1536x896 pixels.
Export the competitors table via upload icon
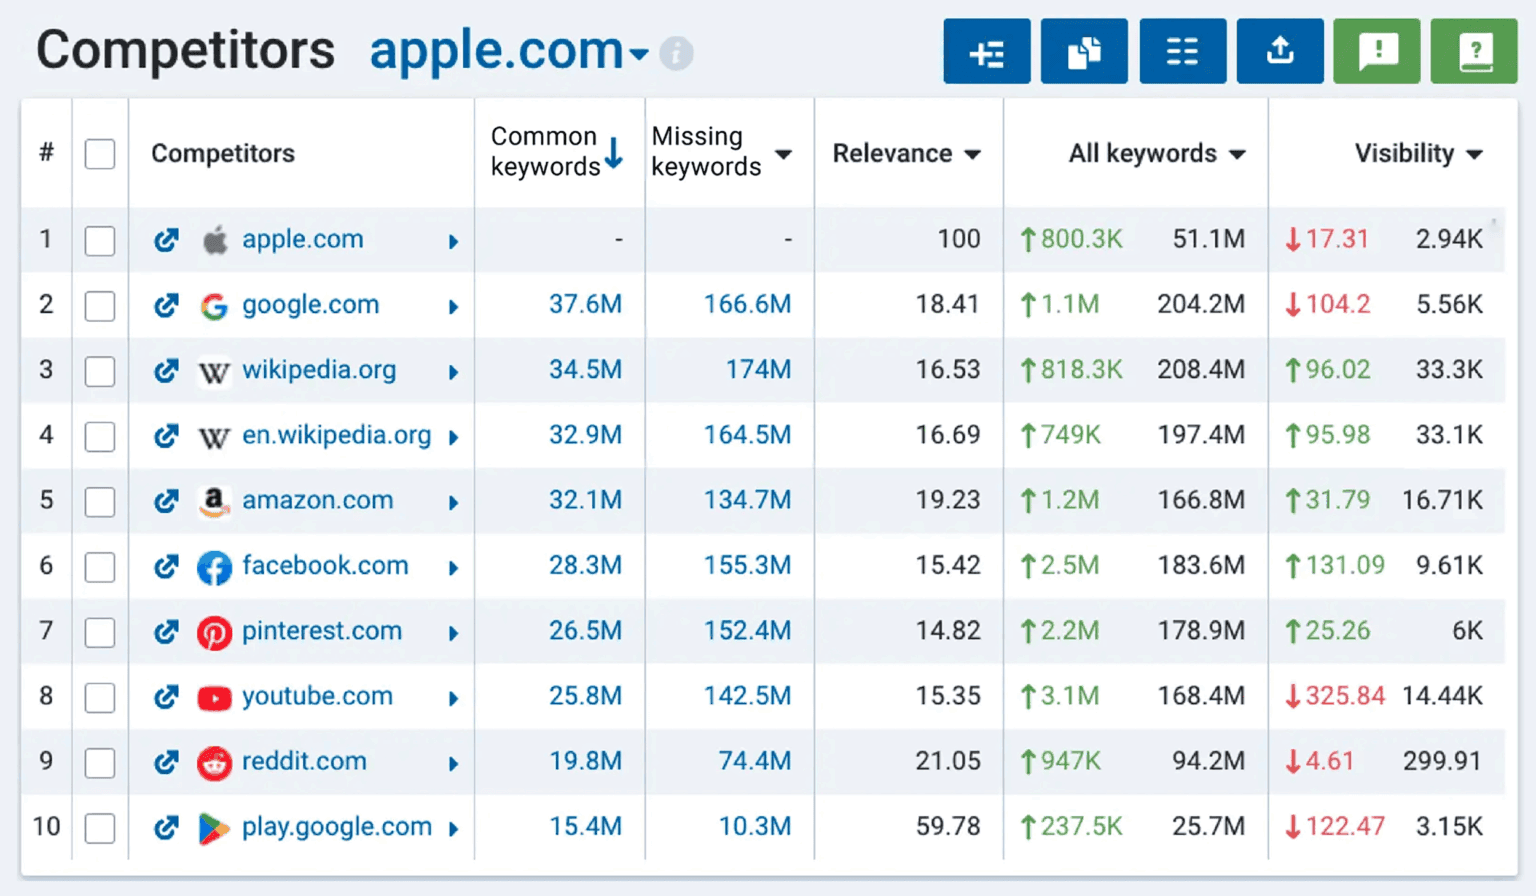[x=1280, y=51]
